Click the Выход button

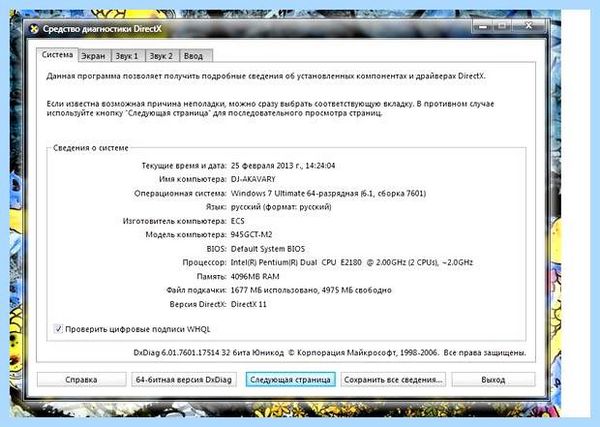[493, 380]
